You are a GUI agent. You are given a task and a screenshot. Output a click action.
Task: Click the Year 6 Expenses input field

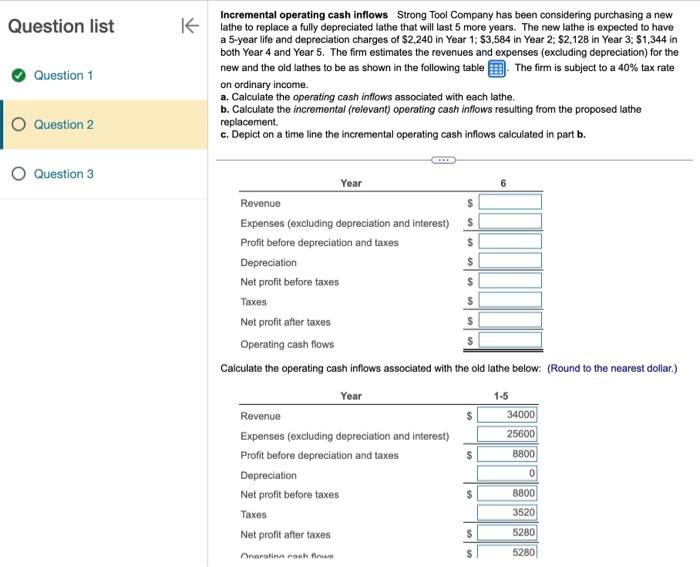[x=510, y=221]
